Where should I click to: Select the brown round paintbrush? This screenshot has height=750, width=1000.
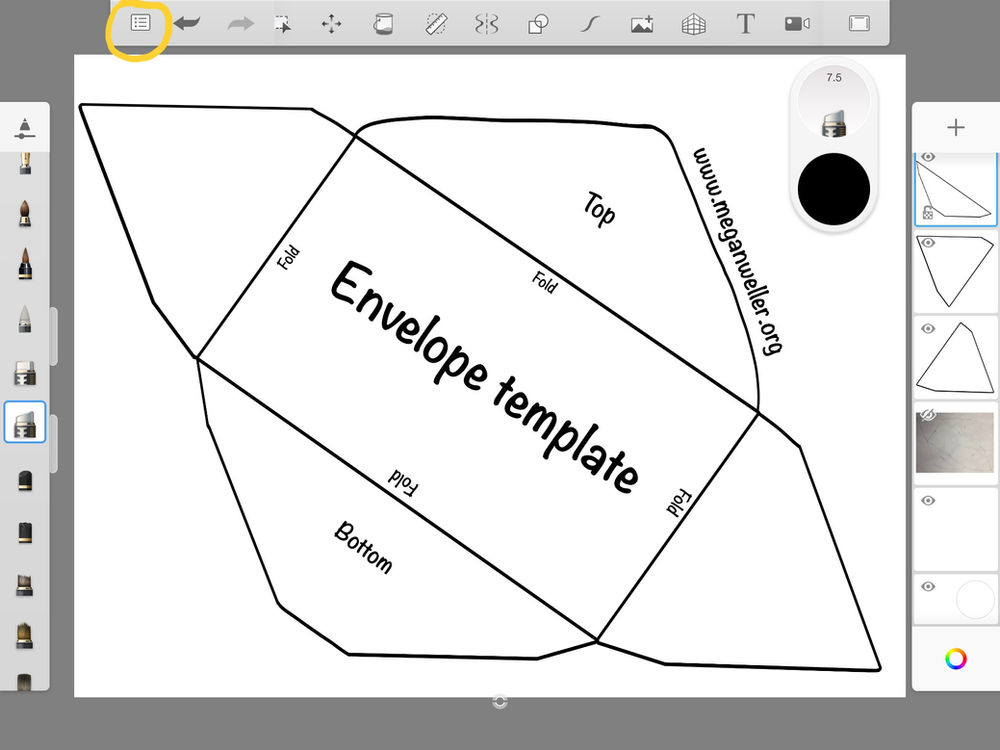tap(24, 214)
